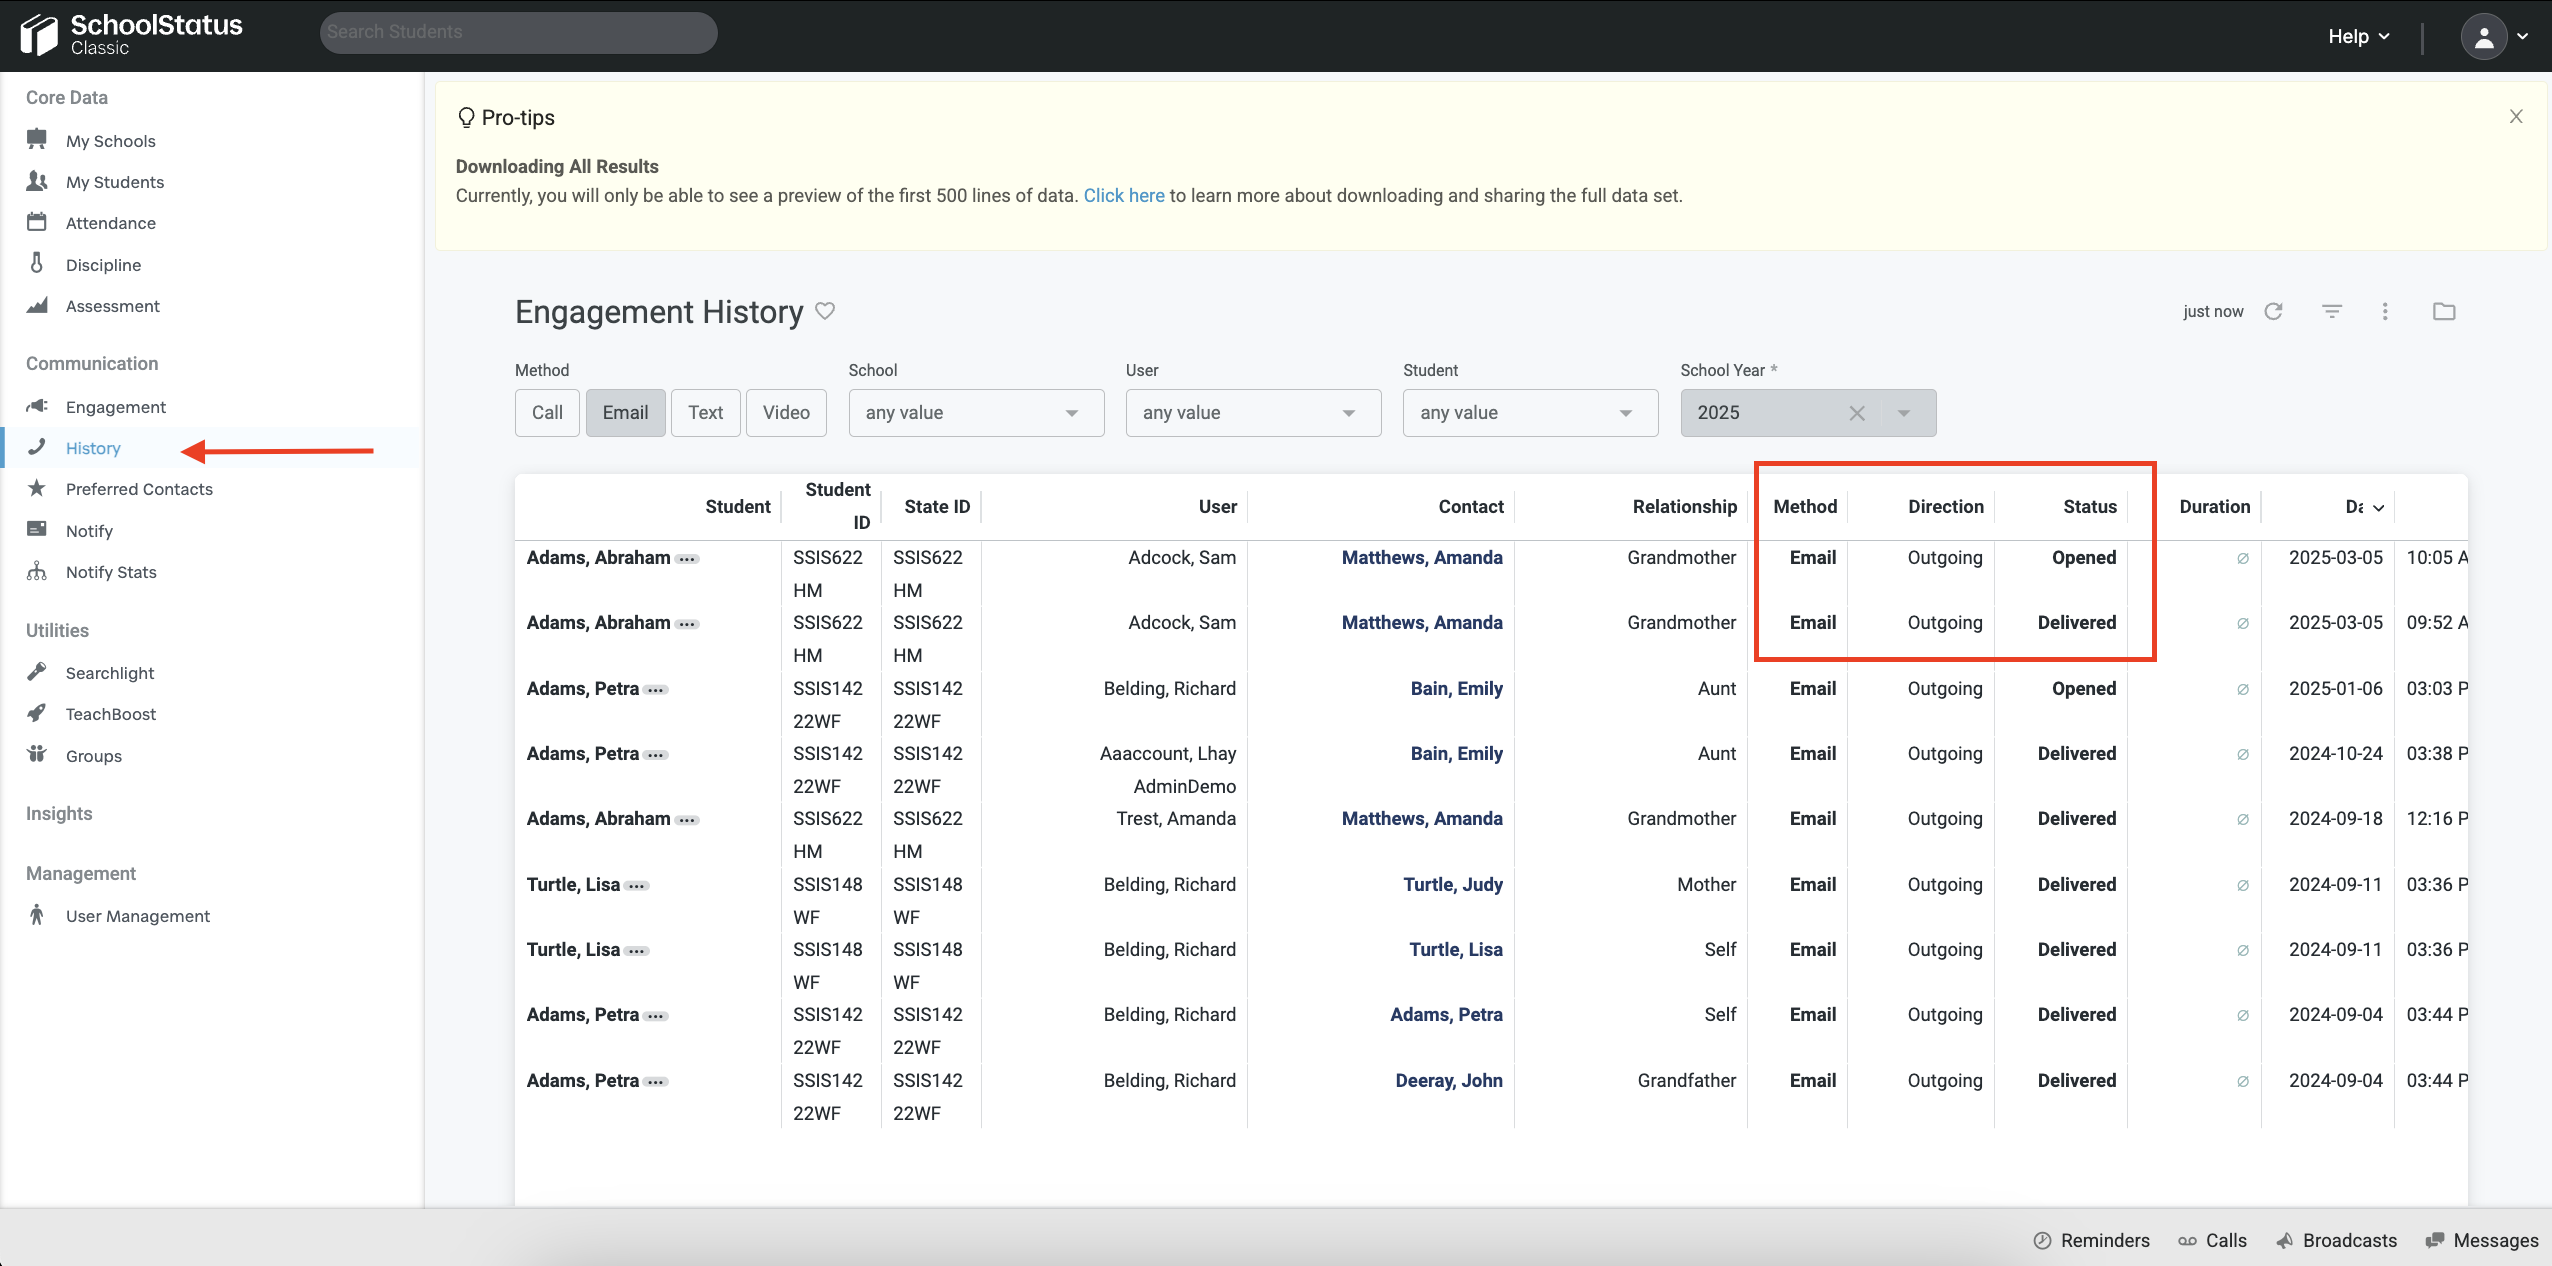Open the Help dropdown menu
Image resolution: width=2552 pixels, height=1266 pixels.
point(2358,36)
